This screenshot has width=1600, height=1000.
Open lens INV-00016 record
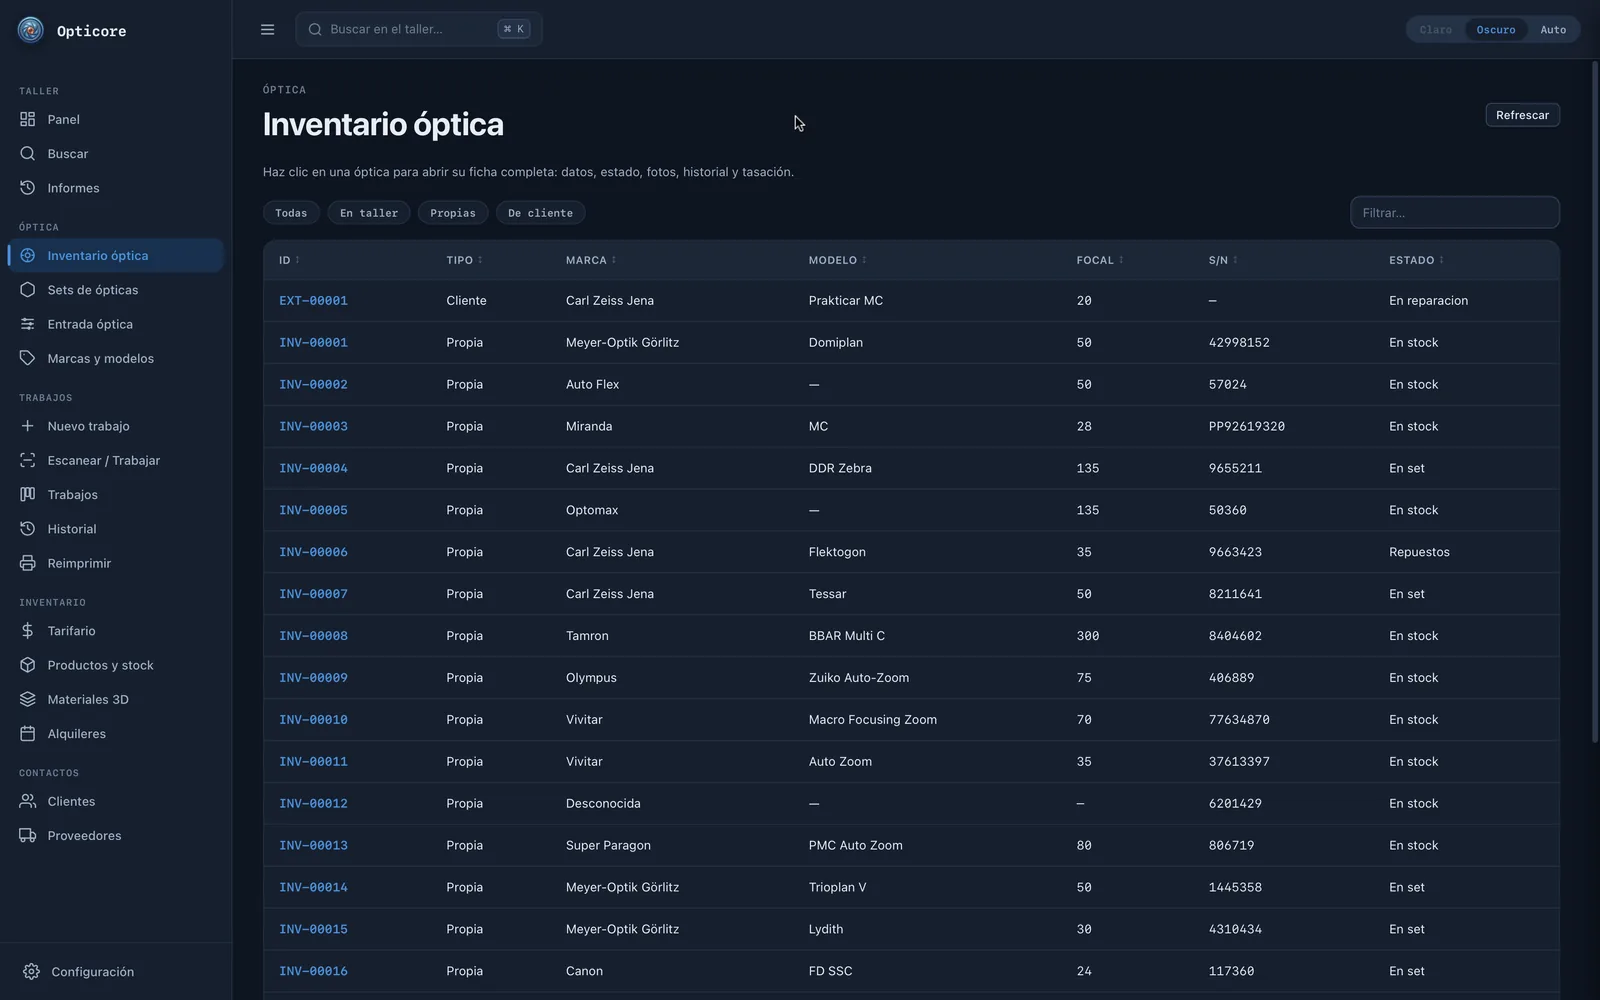pos(313,971)
